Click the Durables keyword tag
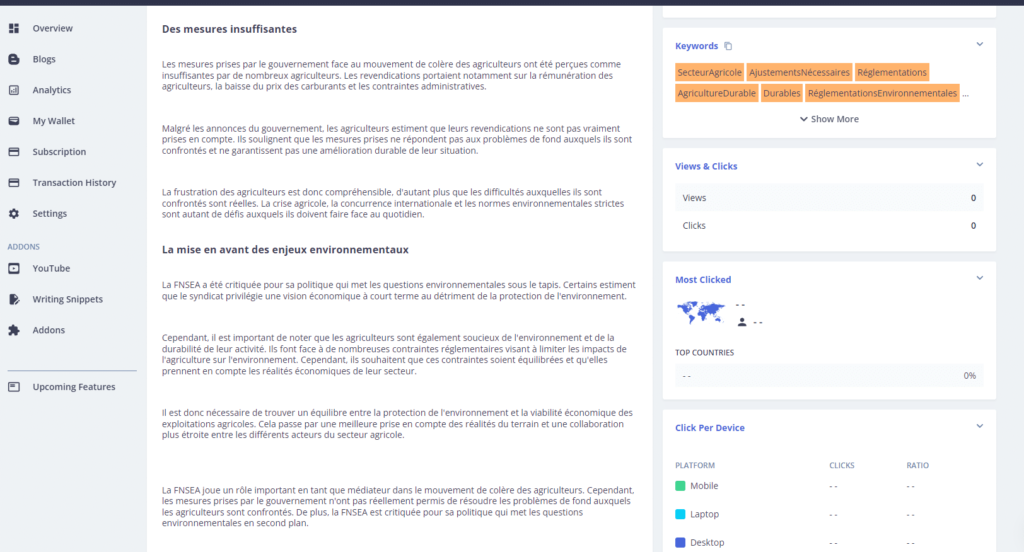Screen dimensions: 1024x552 [x=782, y=93]
